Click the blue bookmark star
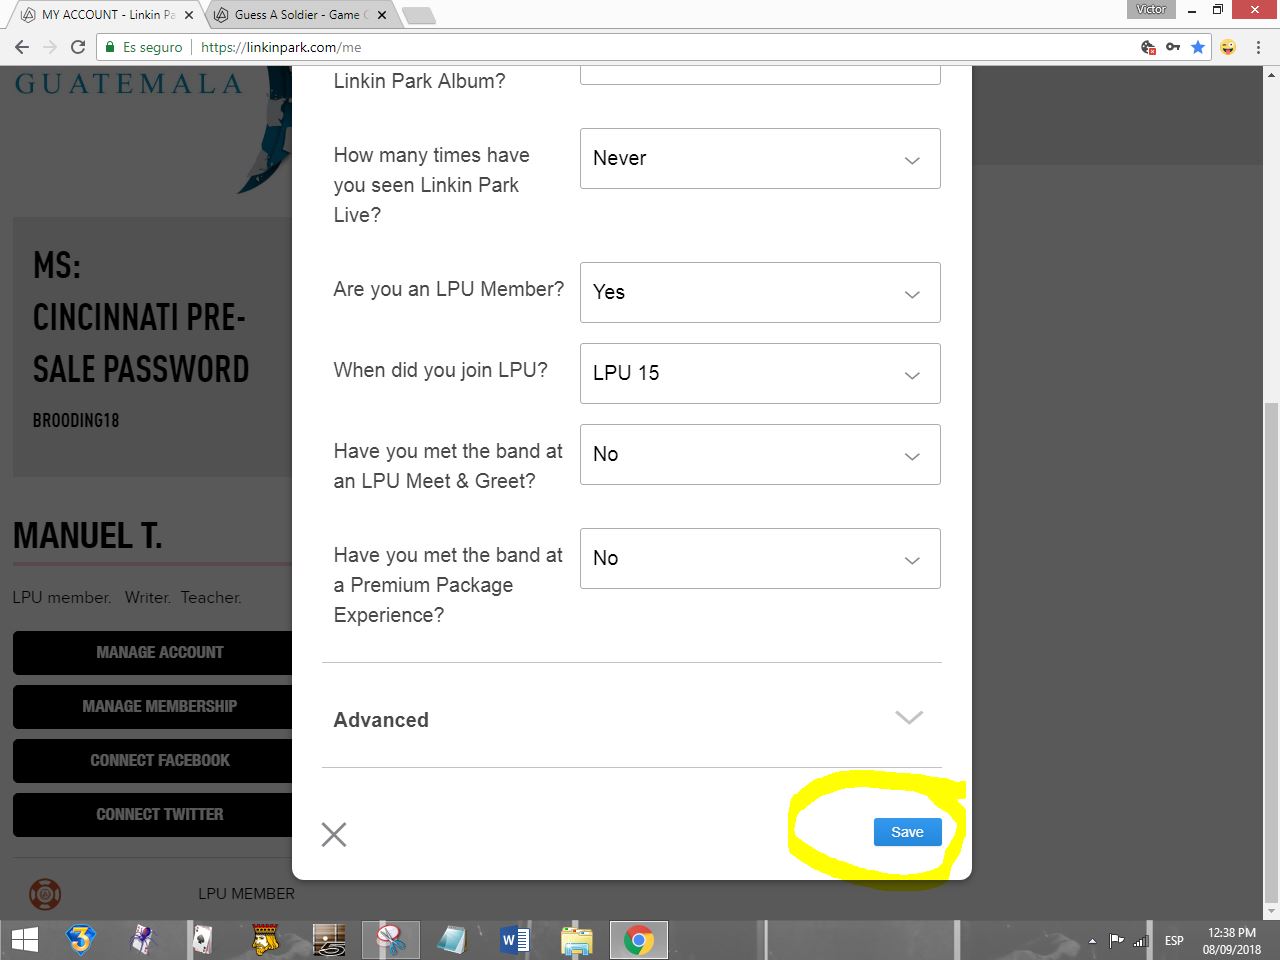This screenshot has height=960, width=1280. click(1198, 47)
